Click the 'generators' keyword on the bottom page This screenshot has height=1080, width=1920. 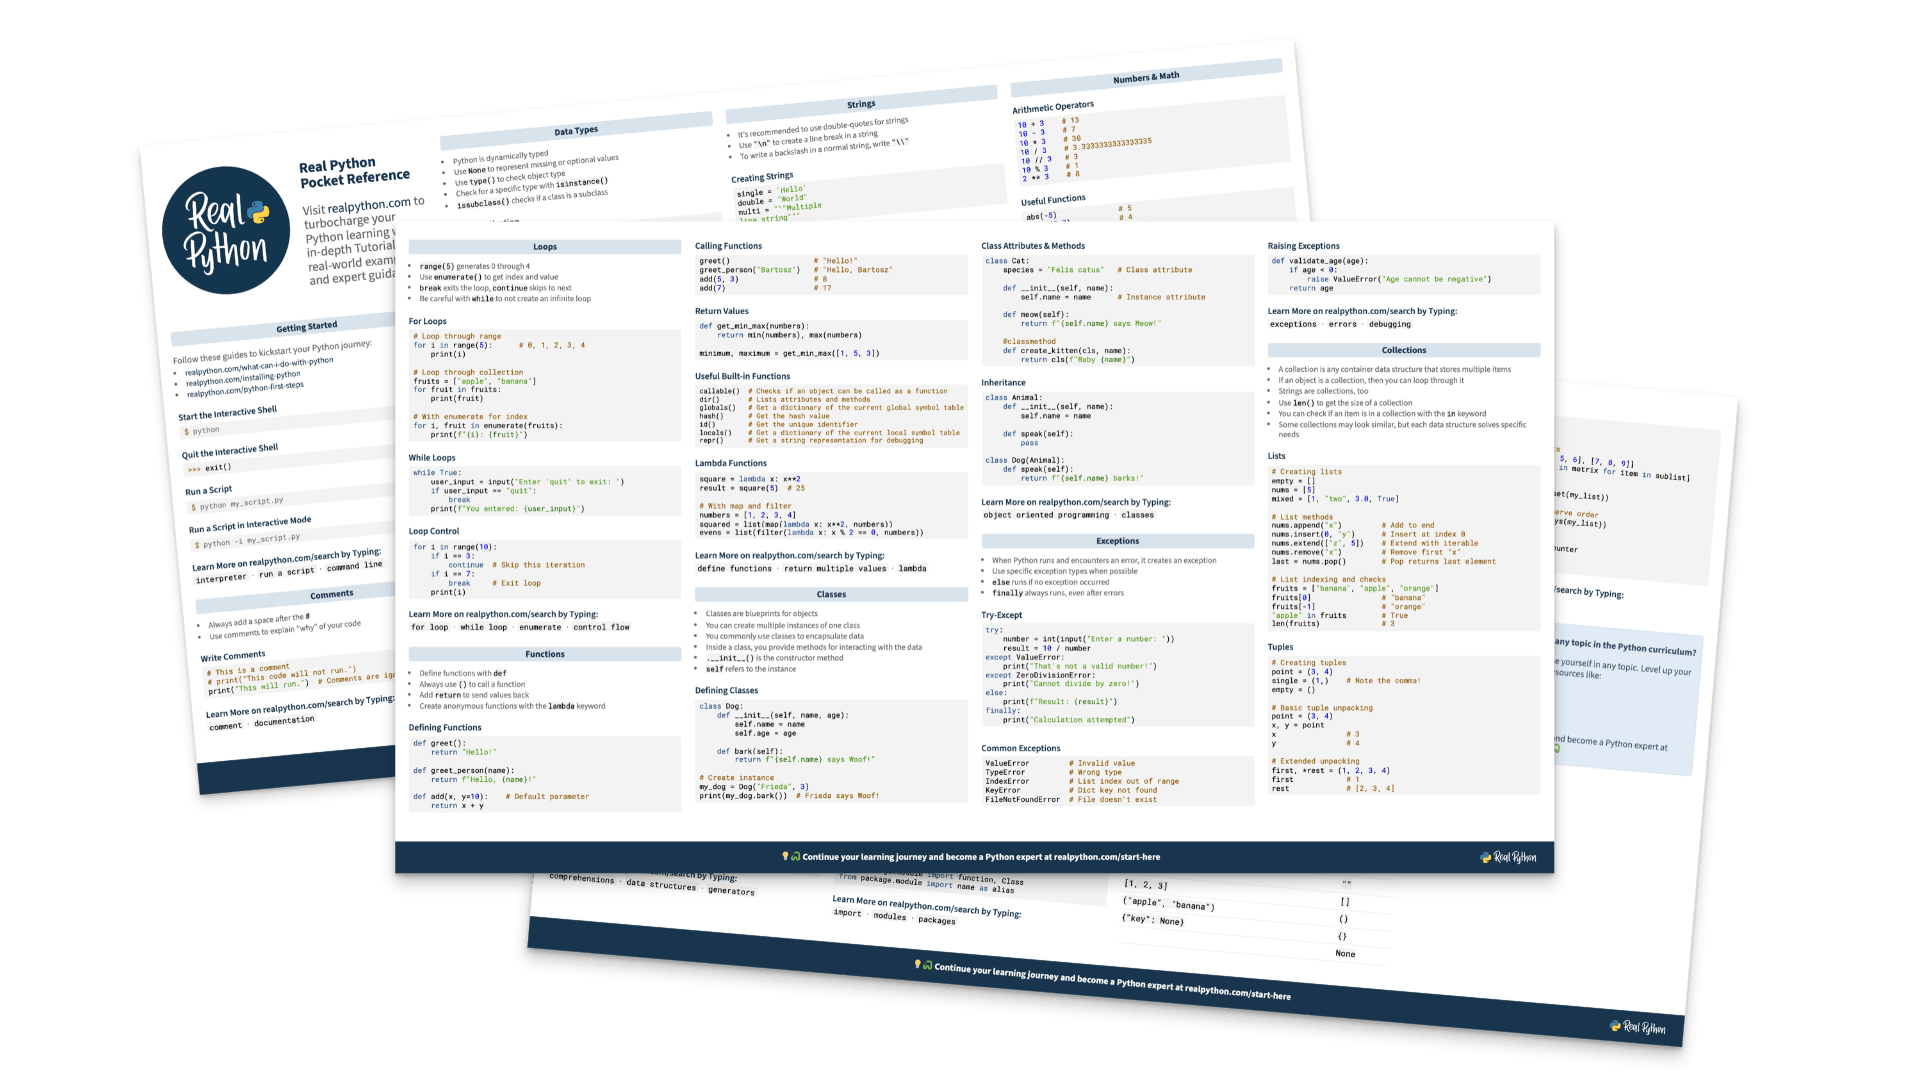(731, 891)
